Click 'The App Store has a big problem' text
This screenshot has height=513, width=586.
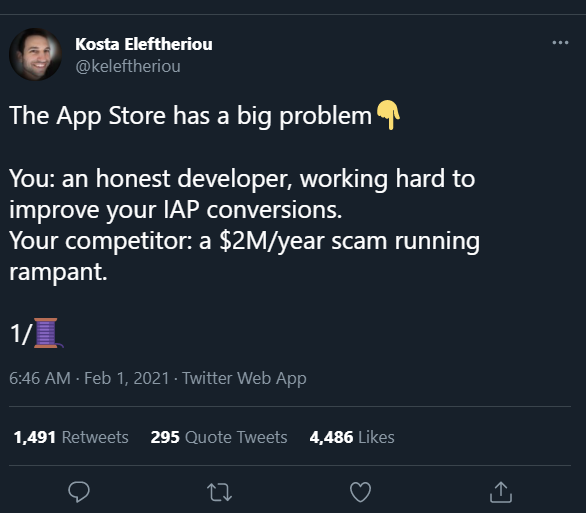[190, 116]
